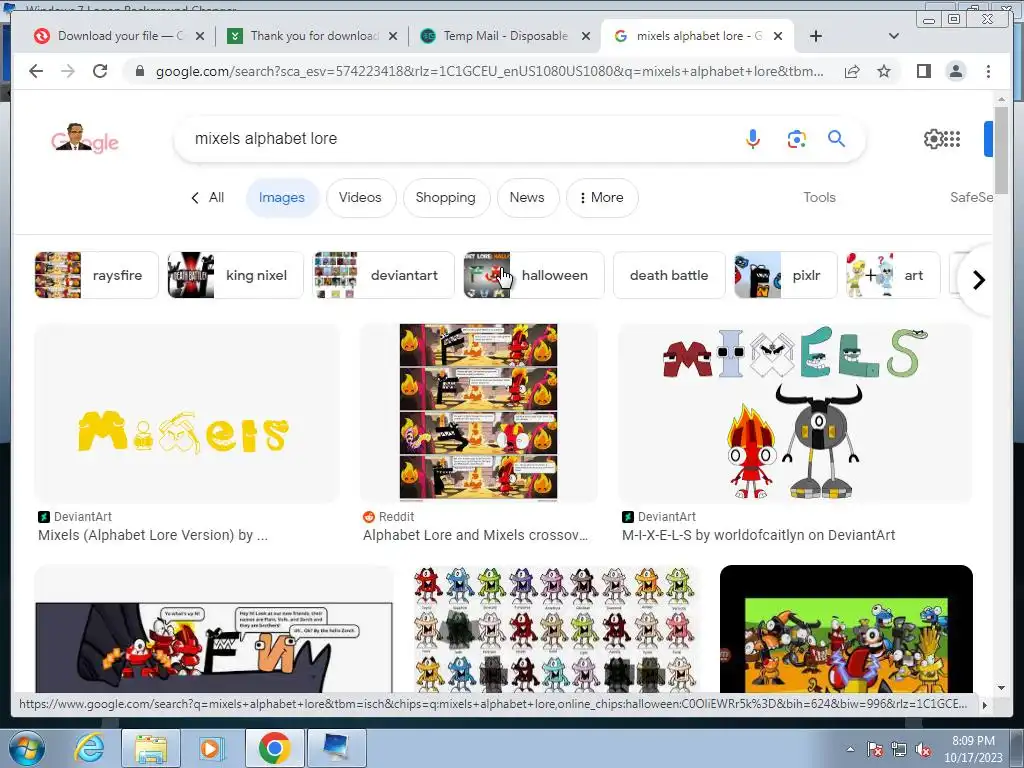The width and height of the screenshot is (1024, 768).
Task: Filter images by halloween chip
Action: [534, 275]
